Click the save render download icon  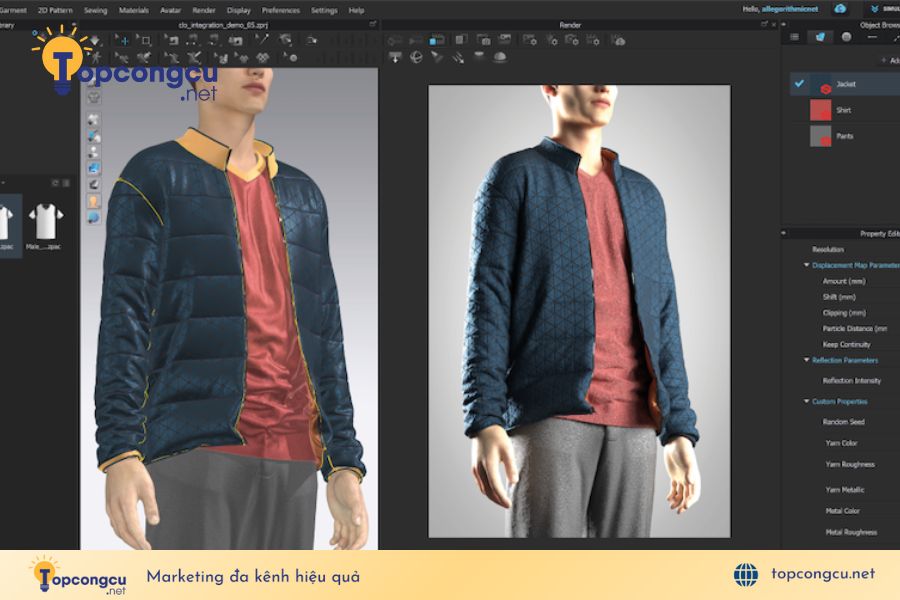click(395, 57)
